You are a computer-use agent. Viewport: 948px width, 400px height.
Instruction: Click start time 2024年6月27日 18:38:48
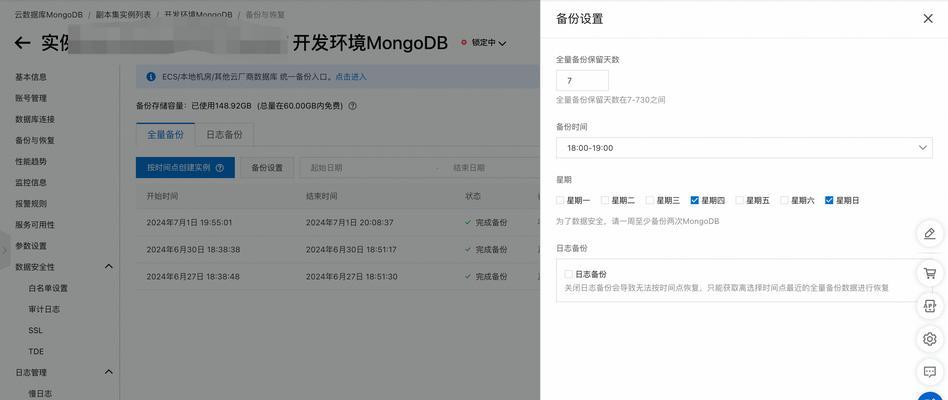[193, 276]
